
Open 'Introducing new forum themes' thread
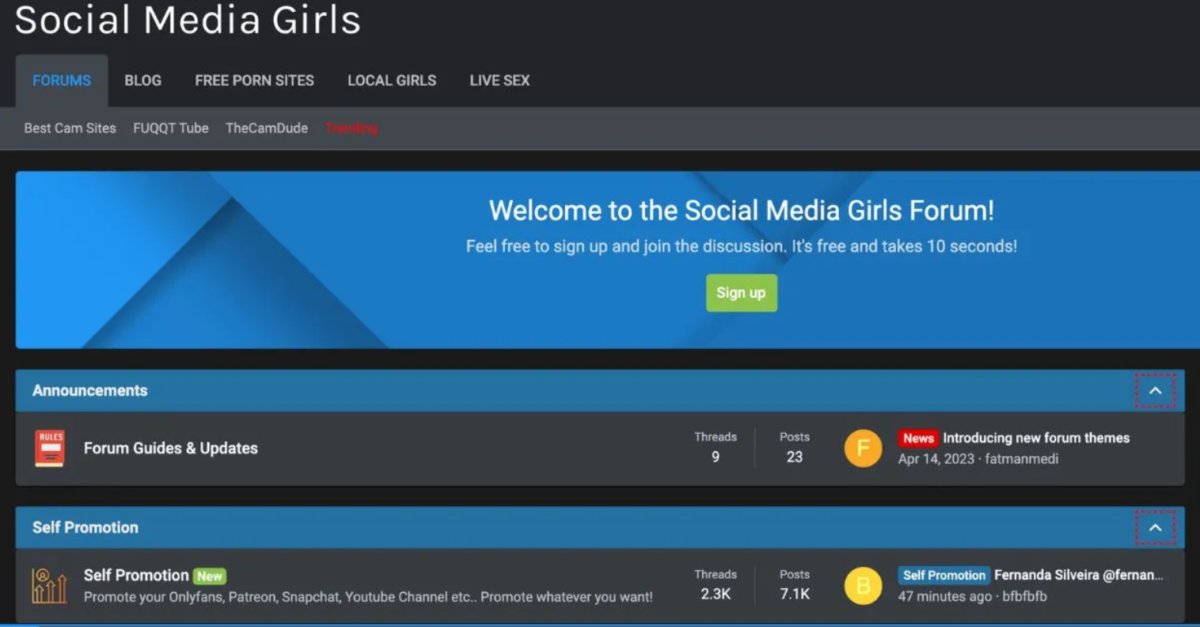(1036, 438)
